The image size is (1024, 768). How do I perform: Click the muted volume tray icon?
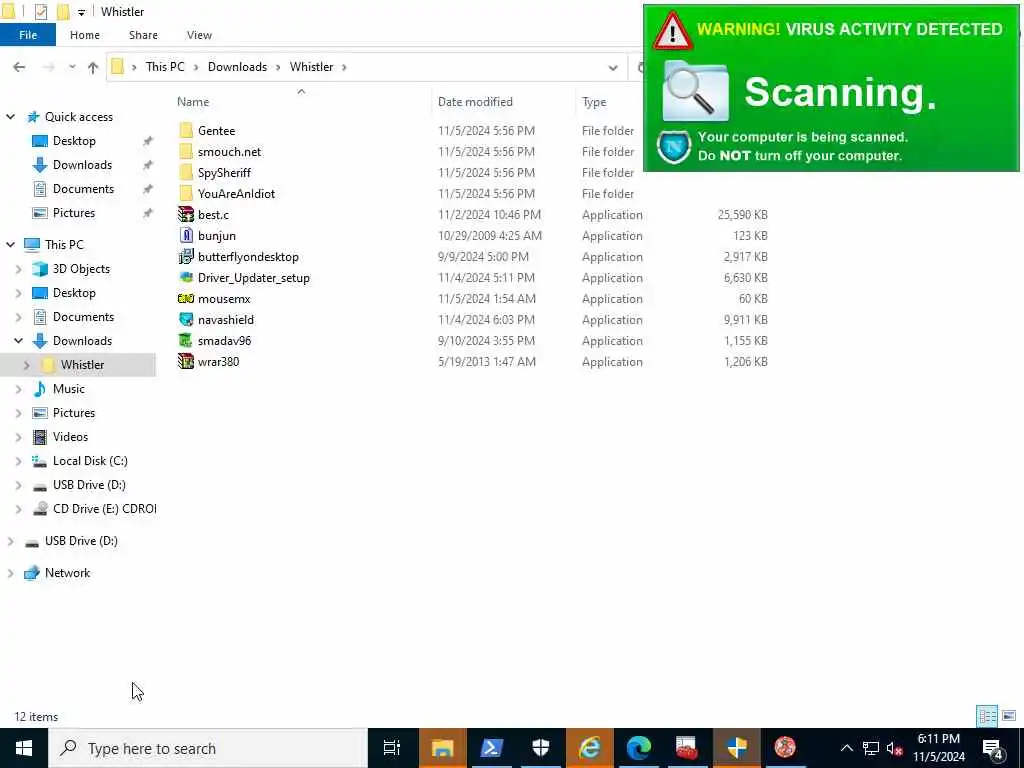pyautogui.click(x=895, y=748)
